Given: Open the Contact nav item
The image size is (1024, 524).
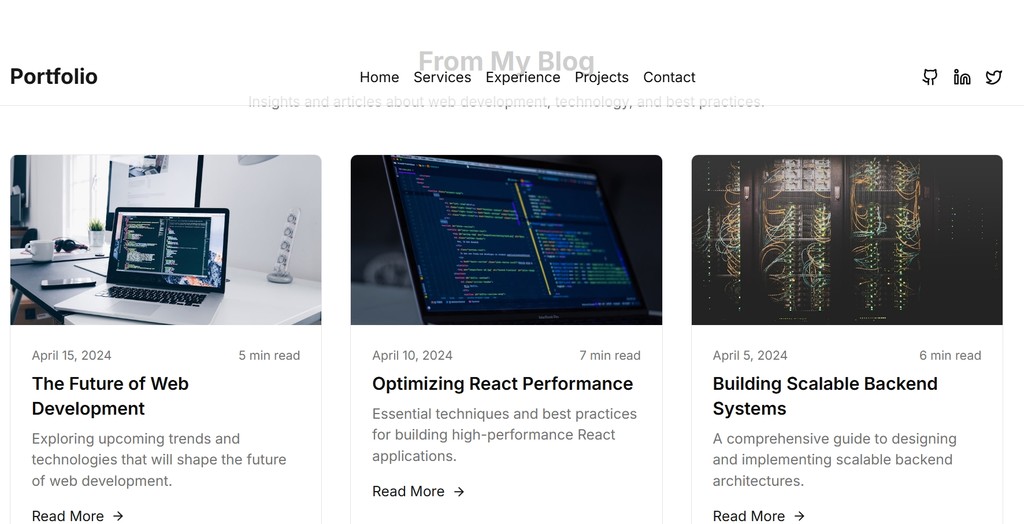Looking at the screenshot, I should pos(669,77).
